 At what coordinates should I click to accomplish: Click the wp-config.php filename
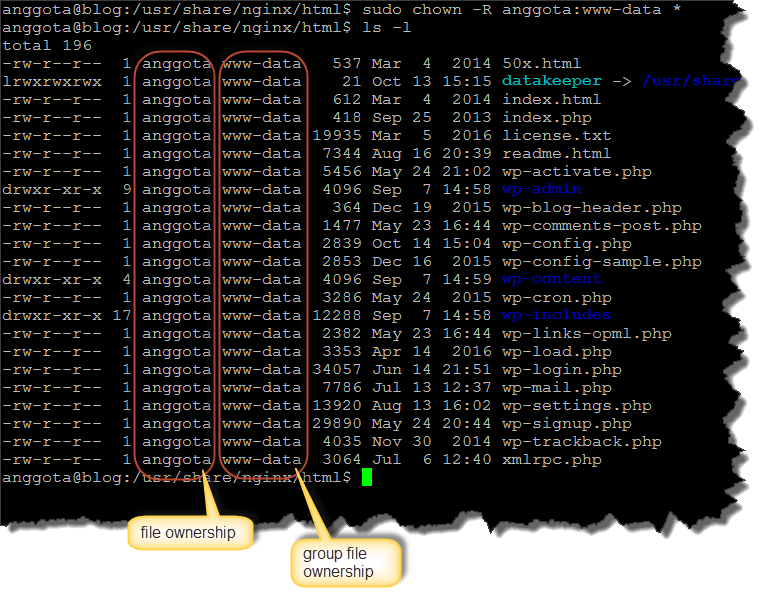click(567, 243)
